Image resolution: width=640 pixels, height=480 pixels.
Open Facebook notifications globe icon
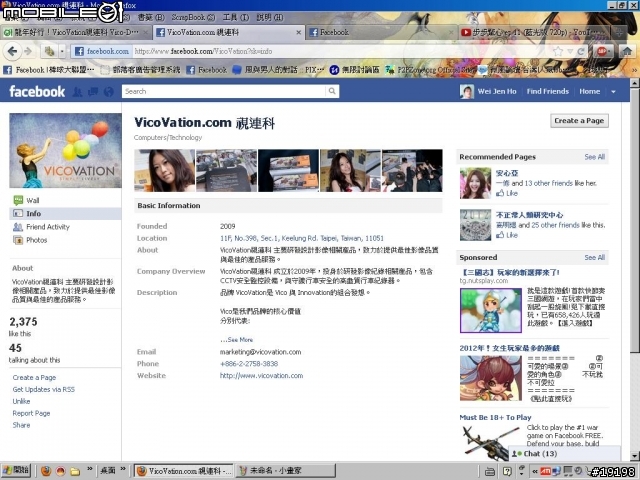pos(109,91)
